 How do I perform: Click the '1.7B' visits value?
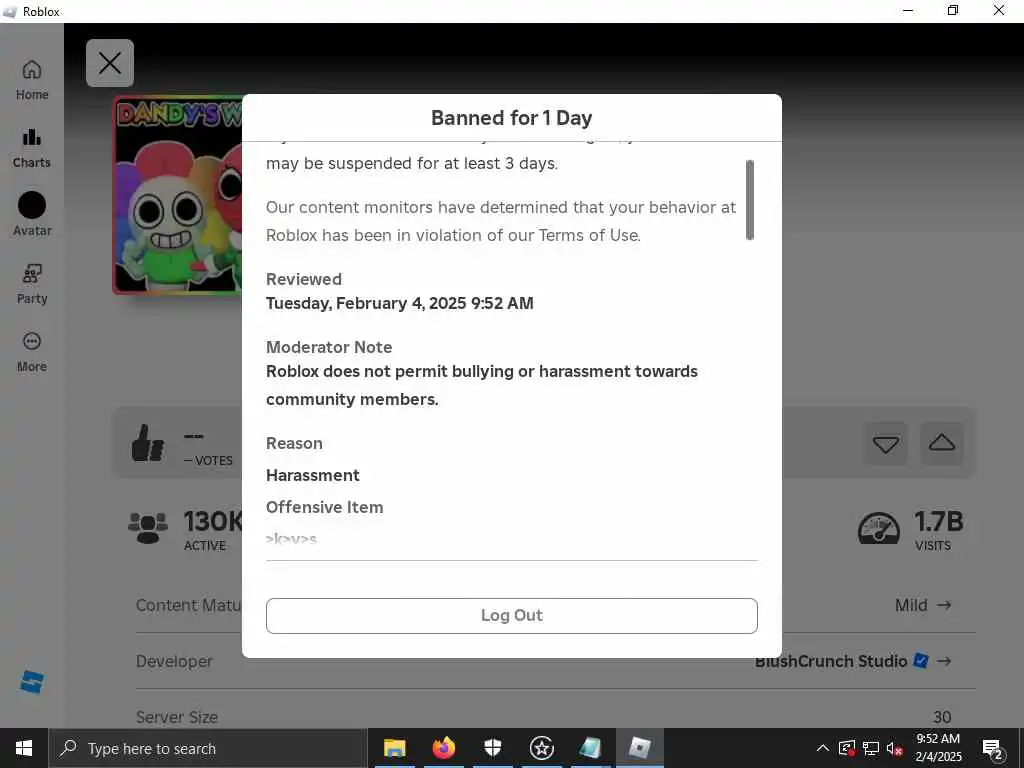coord(938,521)
